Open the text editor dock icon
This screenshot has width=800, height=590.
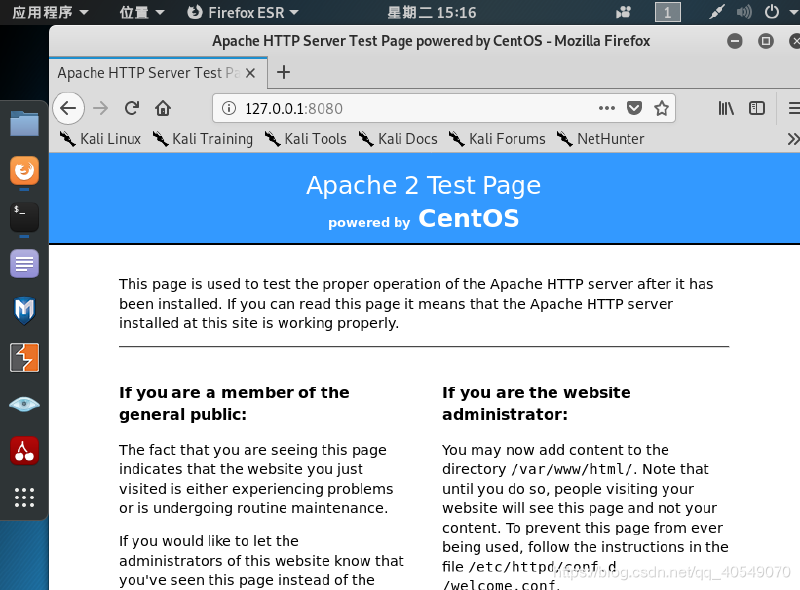[24, 264]
